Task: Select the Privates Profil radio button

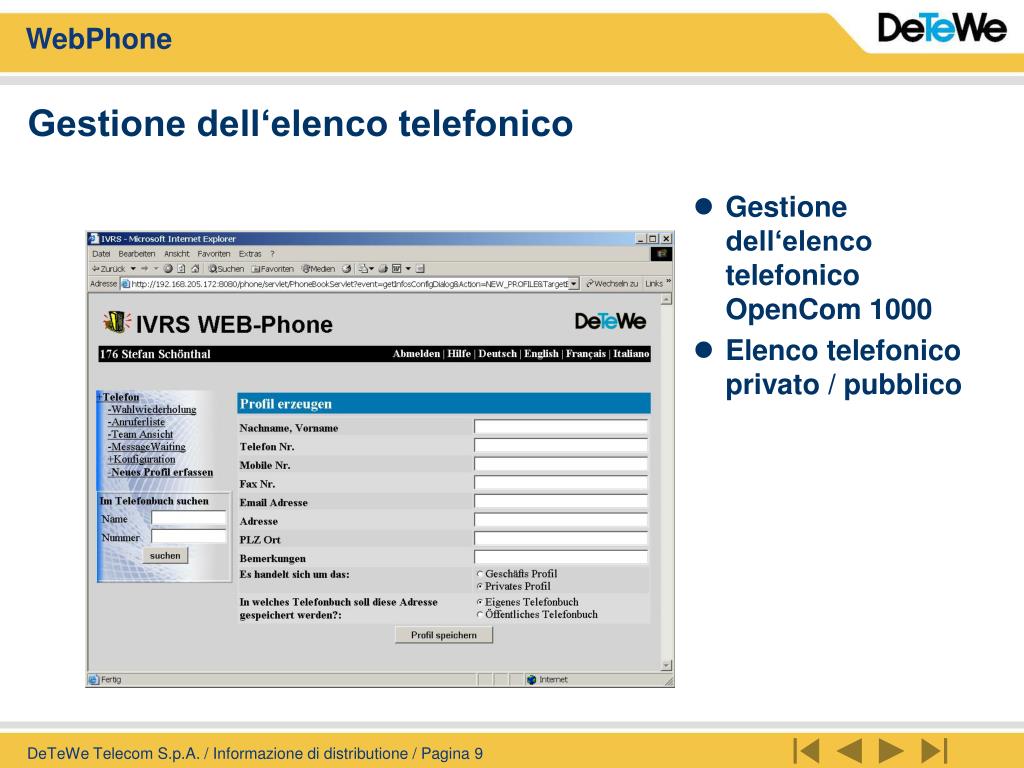Action: pyautogui.click(x=480, y=586)
